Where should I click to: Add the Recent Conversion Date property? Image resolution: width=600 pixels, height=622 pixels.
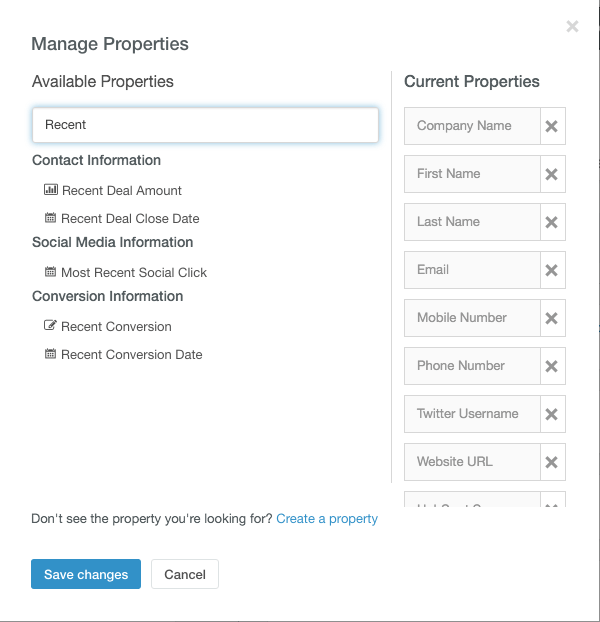pyautogui.click(x=132, y=355)
